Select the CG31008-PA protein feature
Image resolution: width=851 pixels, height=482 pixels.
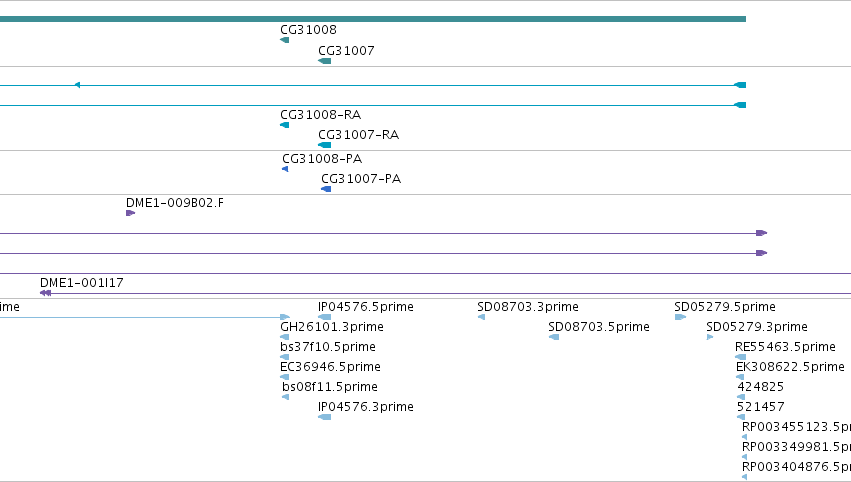coord(285,169)
